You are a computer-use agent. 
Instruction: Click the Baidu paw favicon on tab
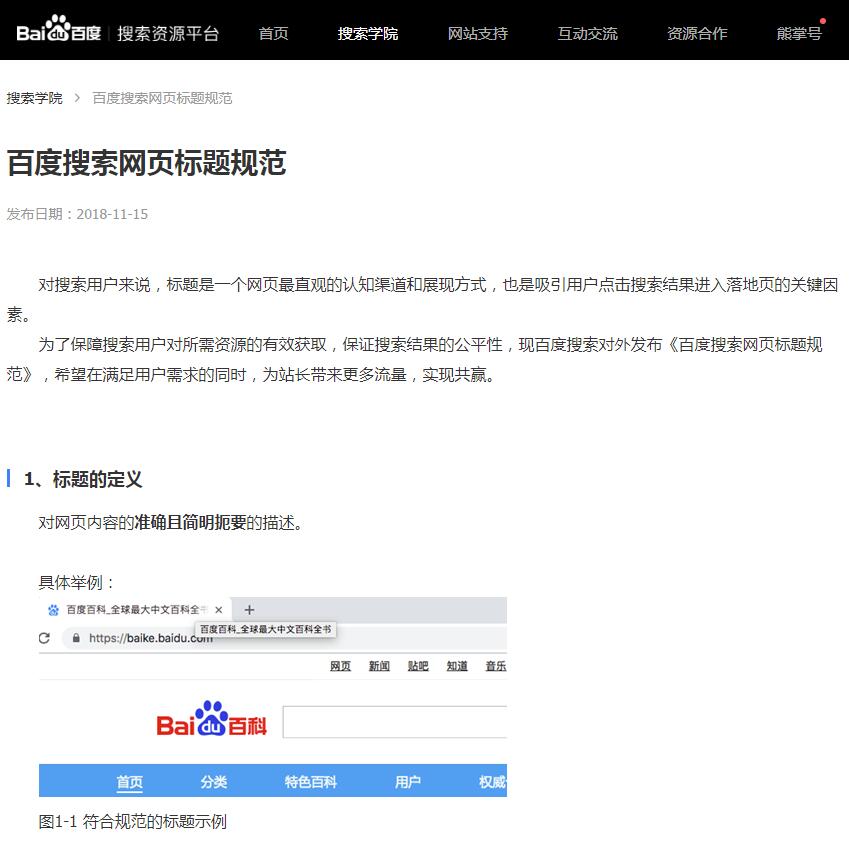coord(53,610)
